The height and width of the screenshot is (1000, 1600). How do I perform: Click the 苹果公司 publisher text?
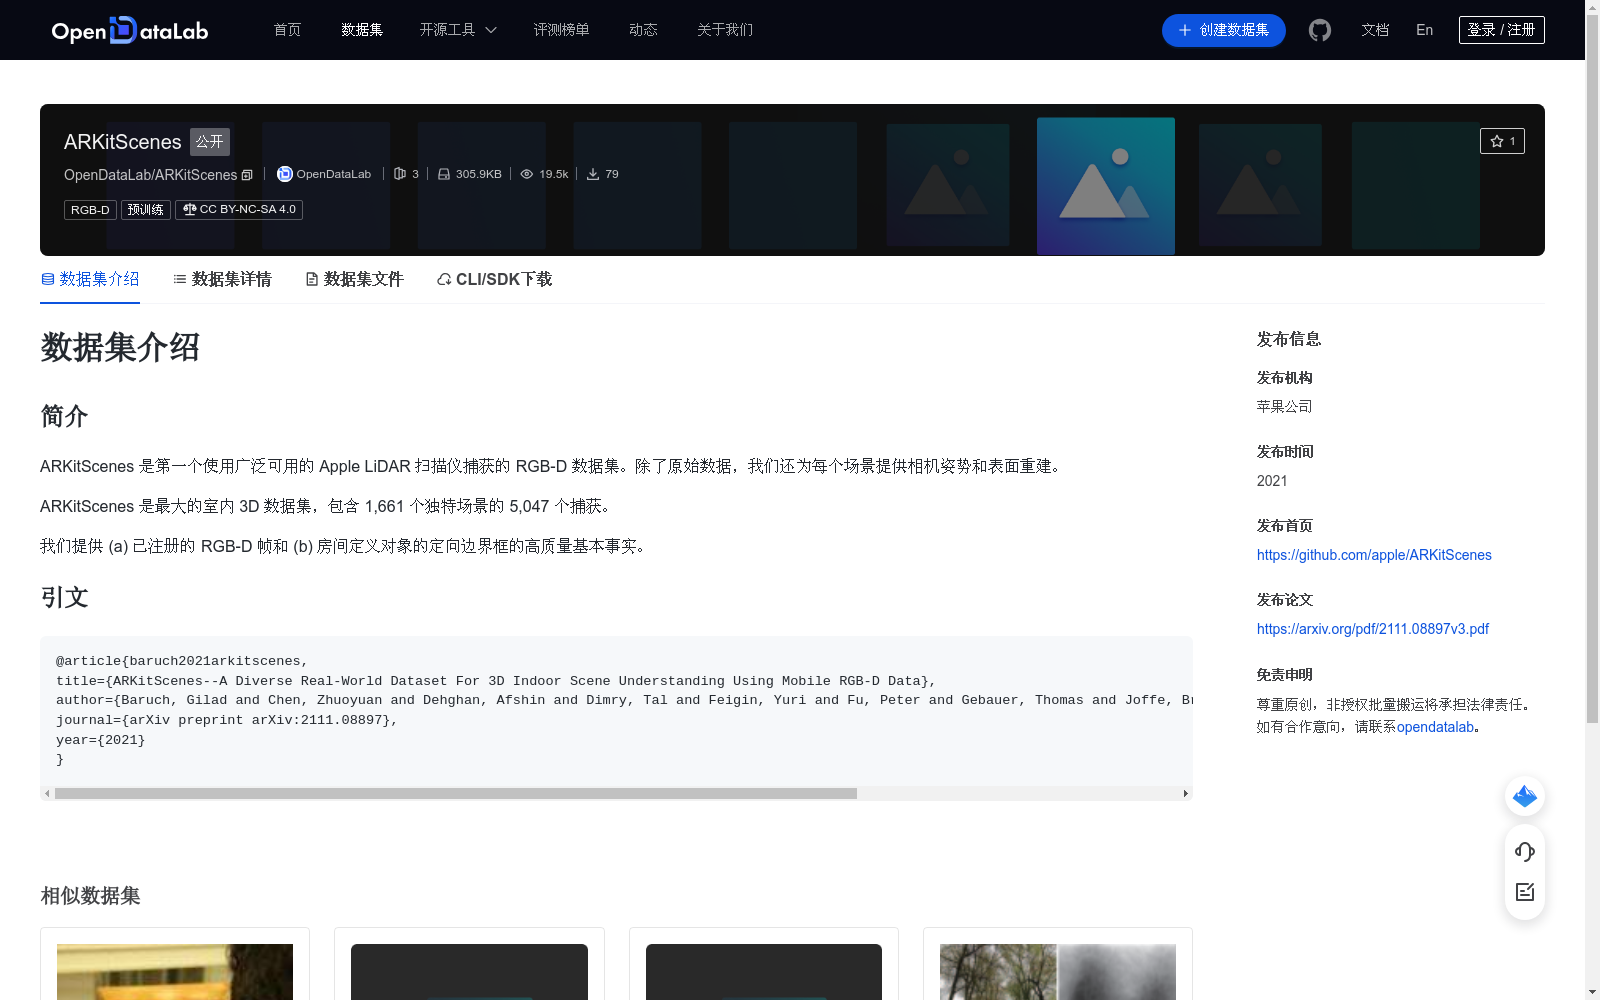[x=1284, y=407]
